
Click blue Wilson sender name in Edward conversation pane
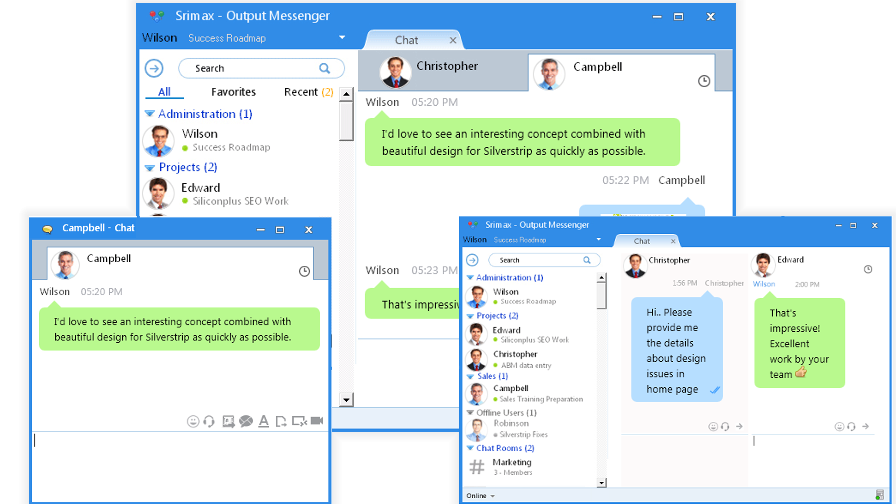(x=764, y=284)
